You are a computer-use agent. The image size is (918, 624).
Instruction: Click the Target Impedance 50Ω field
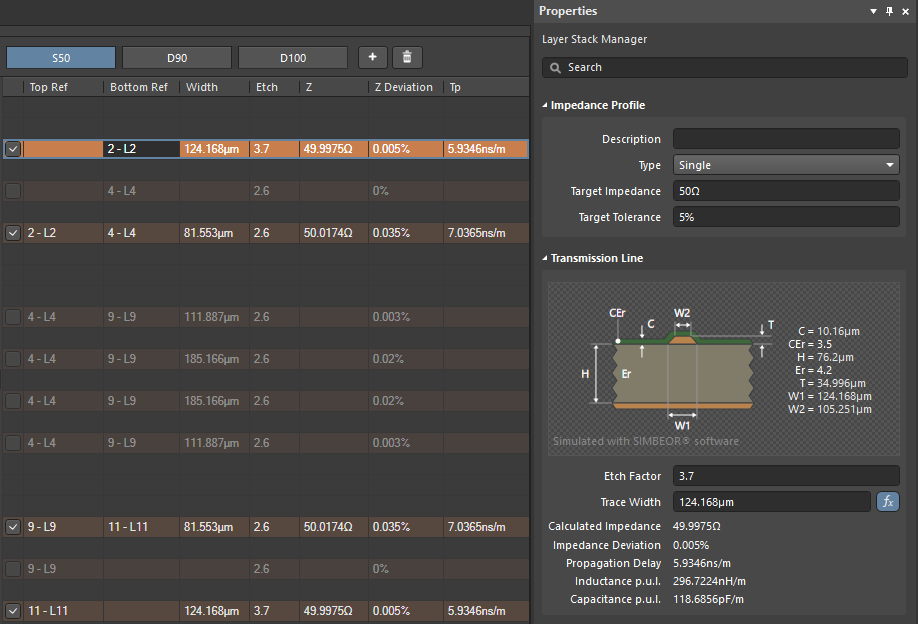(x=786, y=190)
